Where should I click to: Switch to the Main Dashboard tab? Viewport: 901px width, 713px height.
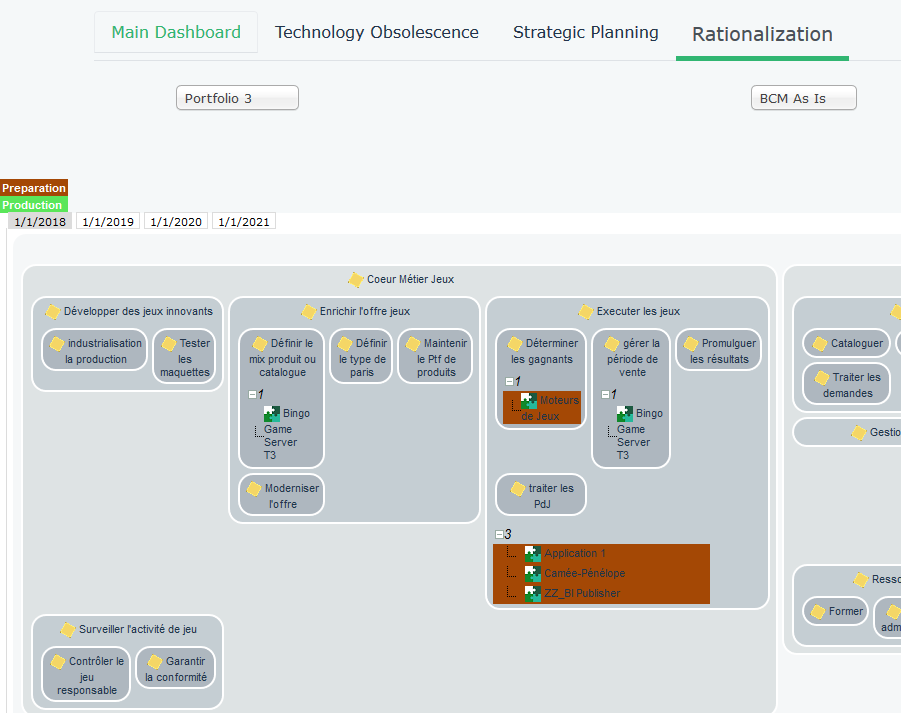tap(176, 32)
